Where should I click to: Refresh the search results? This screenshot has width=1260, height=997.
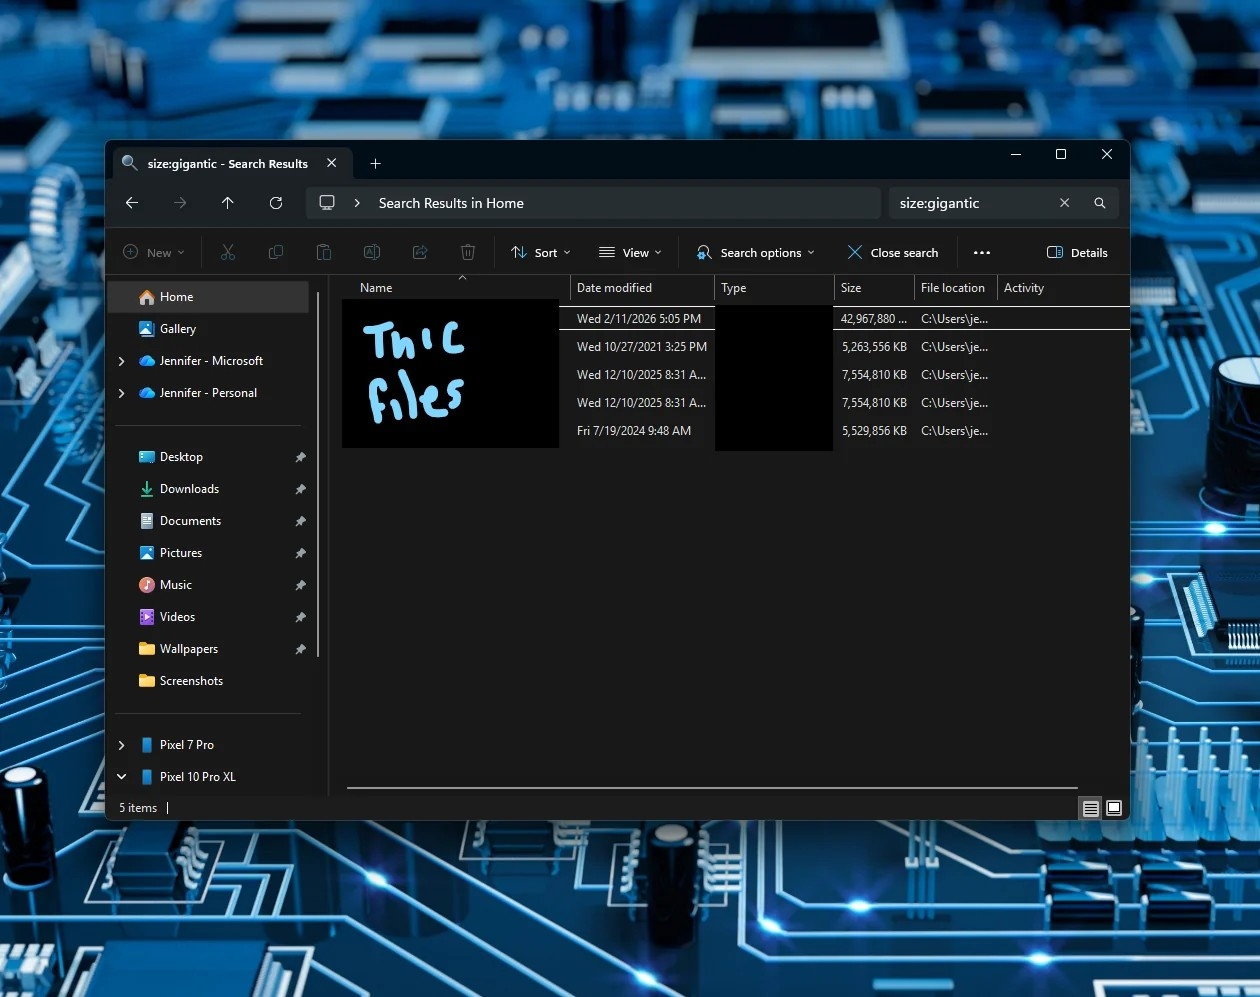point(276,203)
